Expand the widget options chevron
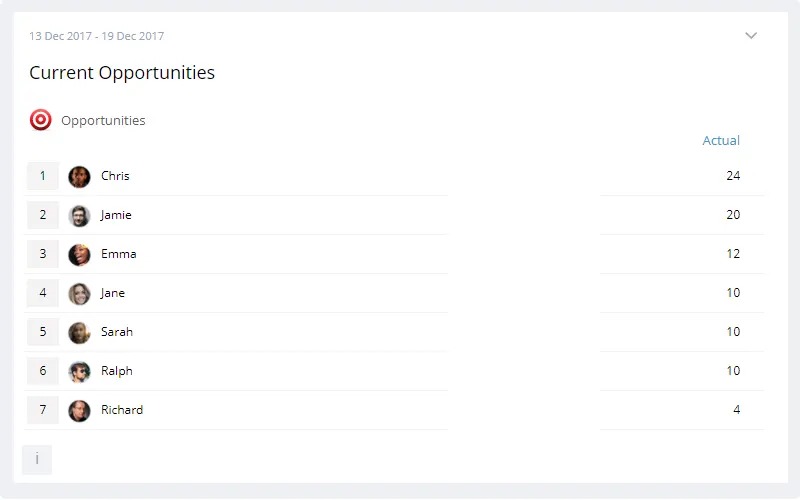800x500 pixels. click(x=751, y=36)
